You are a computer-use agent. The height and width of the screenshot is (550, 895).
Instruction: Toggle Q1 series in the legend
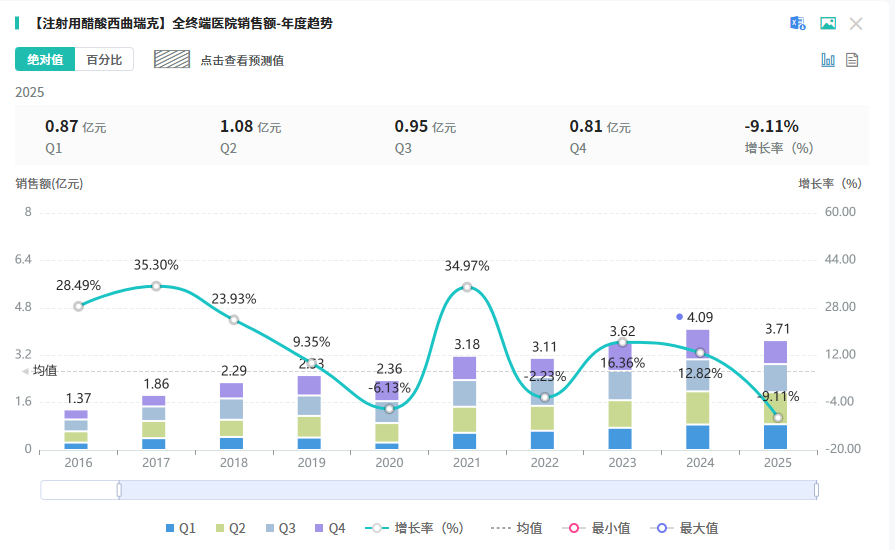tap(180, 528)
